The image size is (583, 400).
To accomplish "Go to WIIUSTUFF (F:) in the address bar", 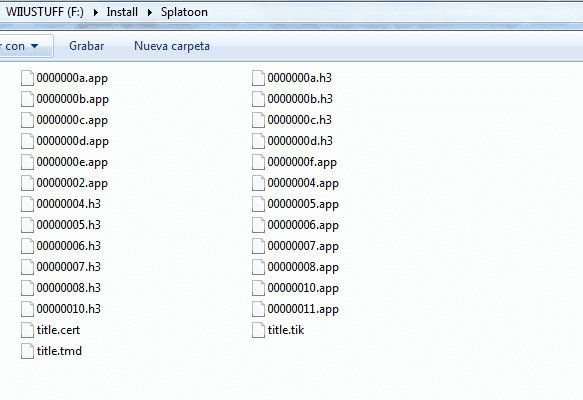I will click(x=45, y=12).
